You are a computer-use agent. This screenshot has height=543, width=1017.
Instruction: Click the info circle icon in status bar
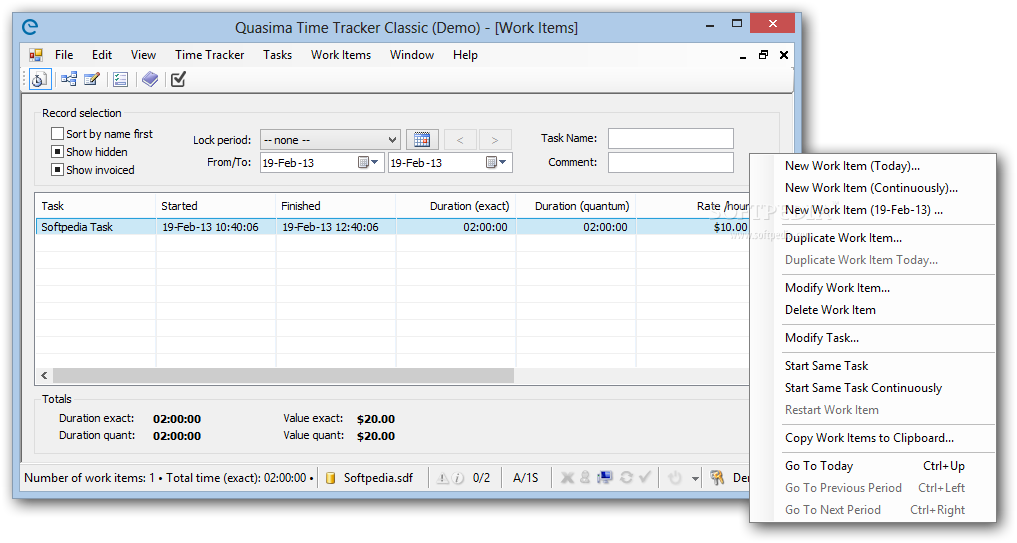pyautogui.click(x=458, y=478)
